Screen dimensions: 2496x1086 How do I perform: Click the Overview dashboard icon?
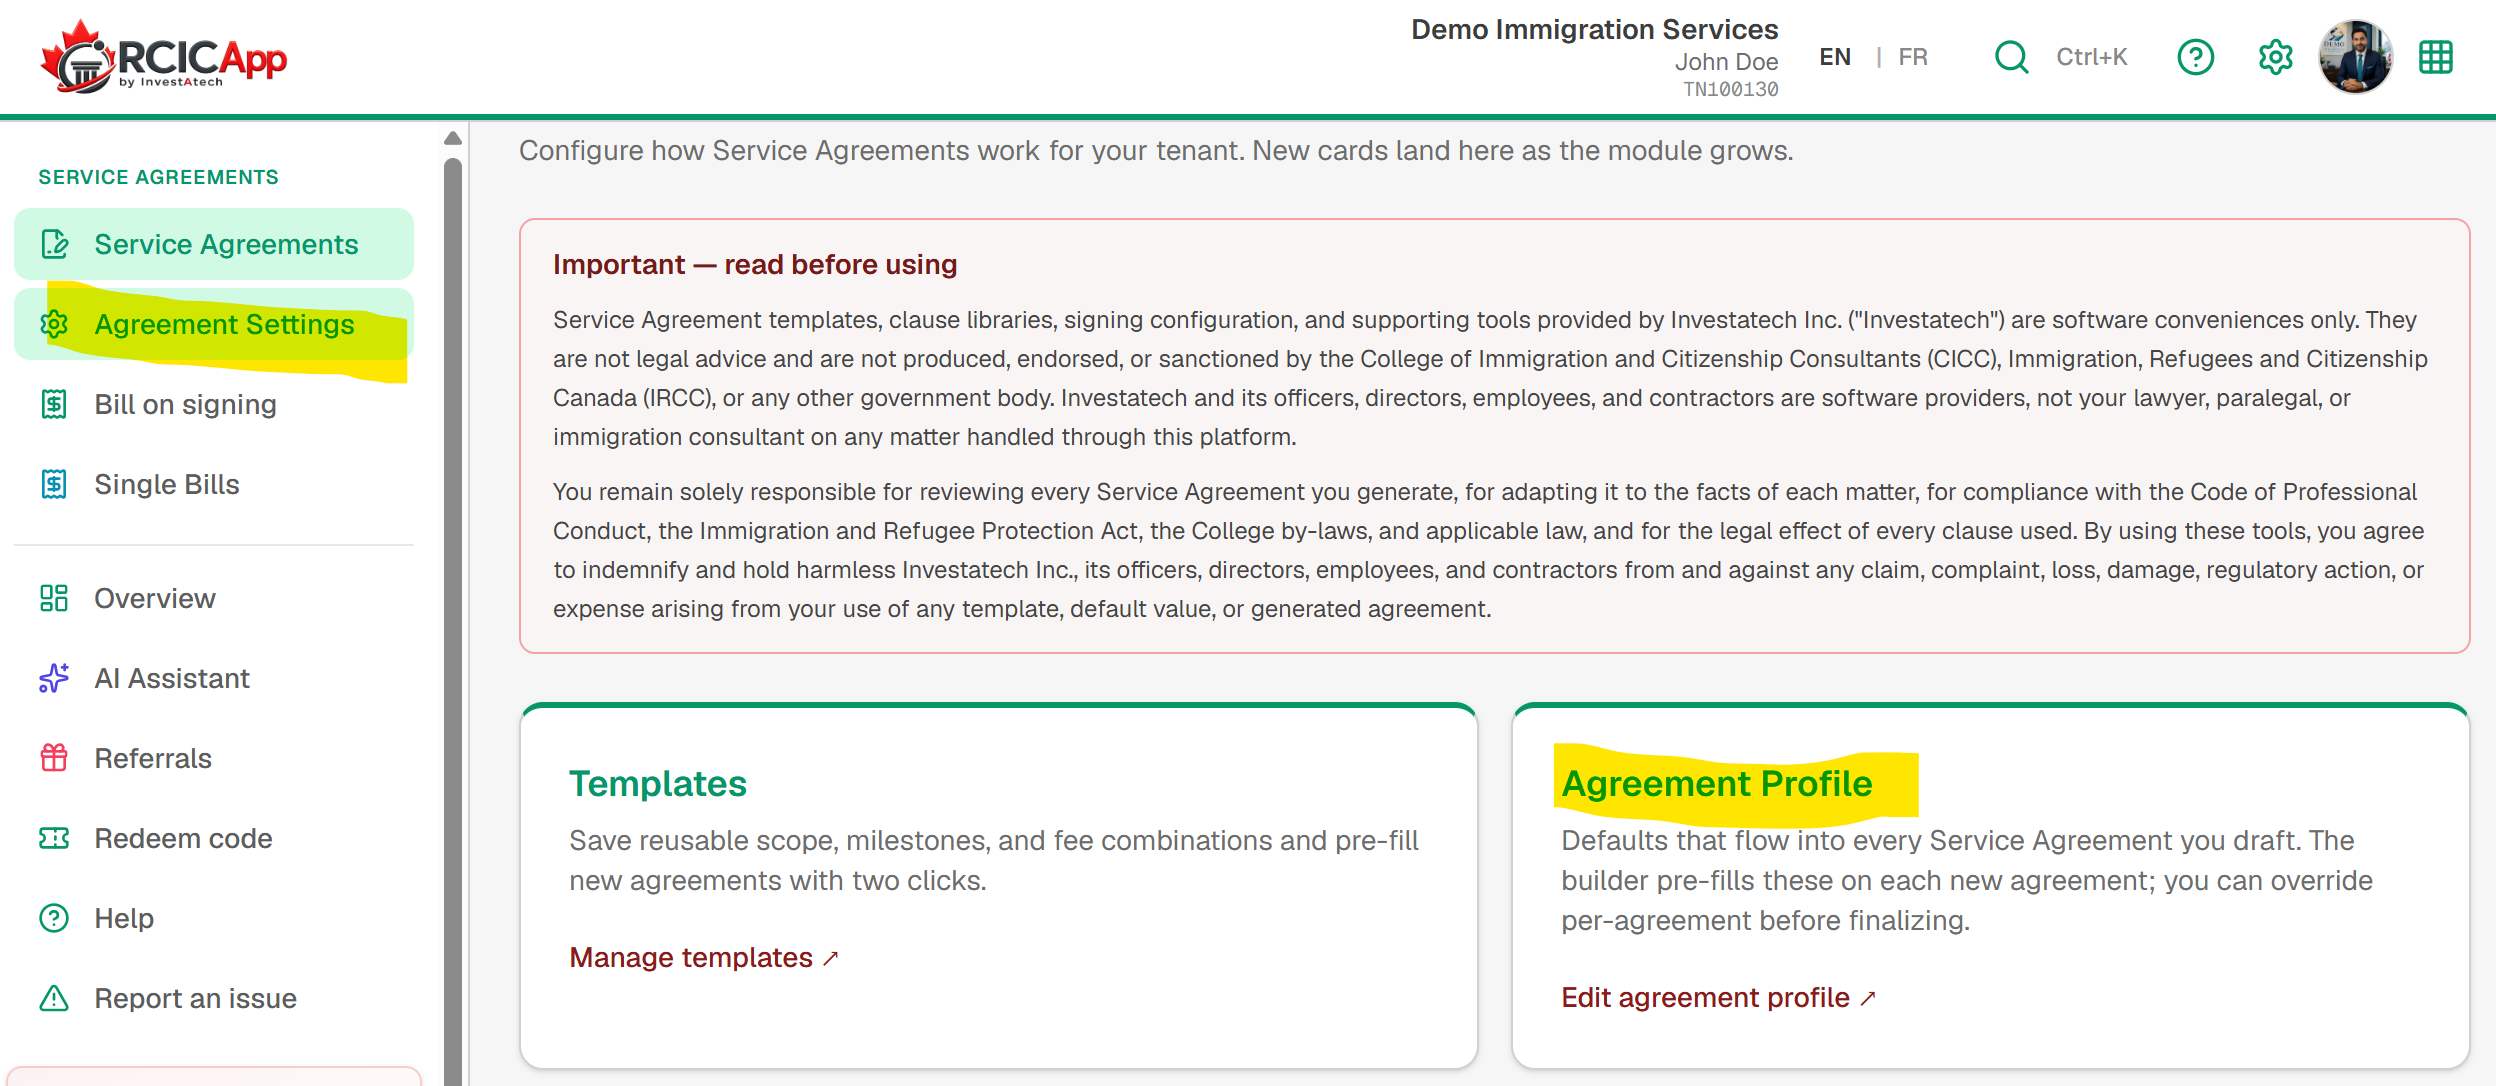coord(54,598)
